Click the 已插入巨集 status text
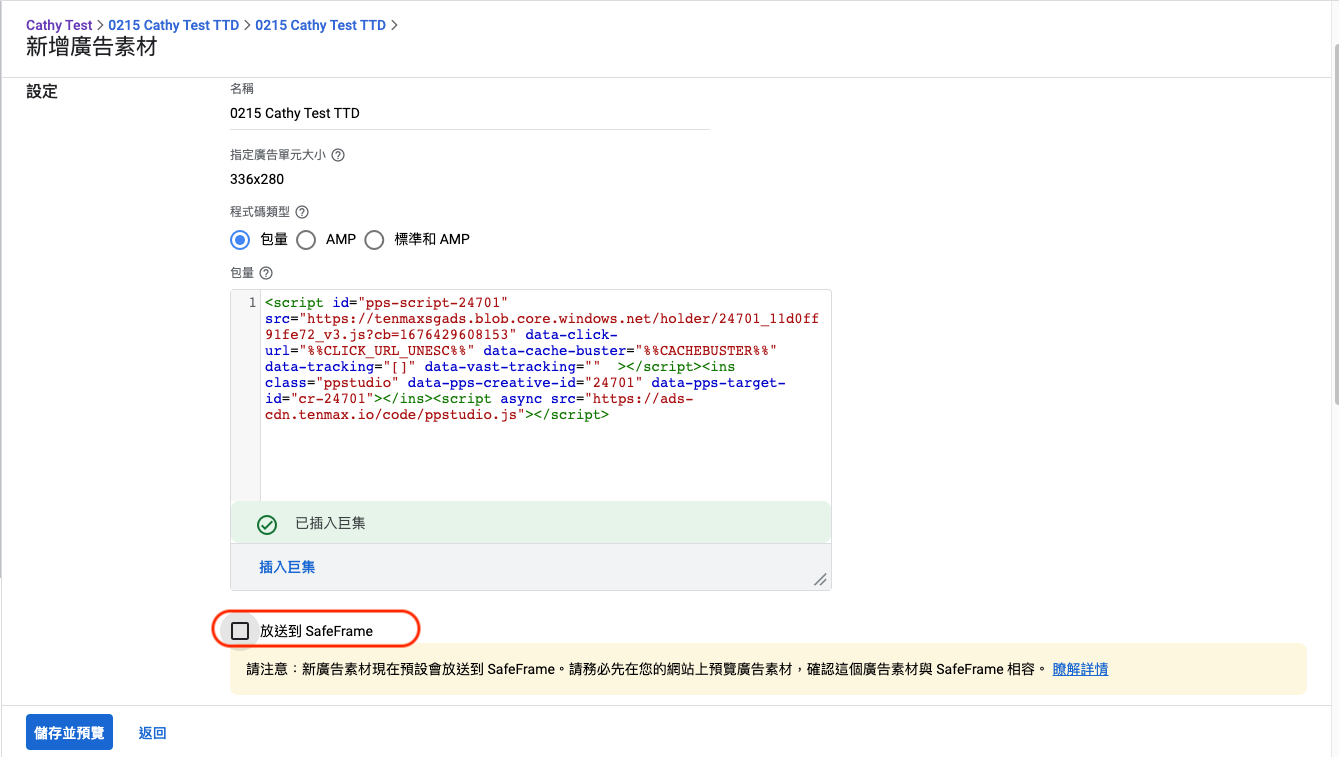Viewport: 1339px width, 757px height. [x=330, y=524]
